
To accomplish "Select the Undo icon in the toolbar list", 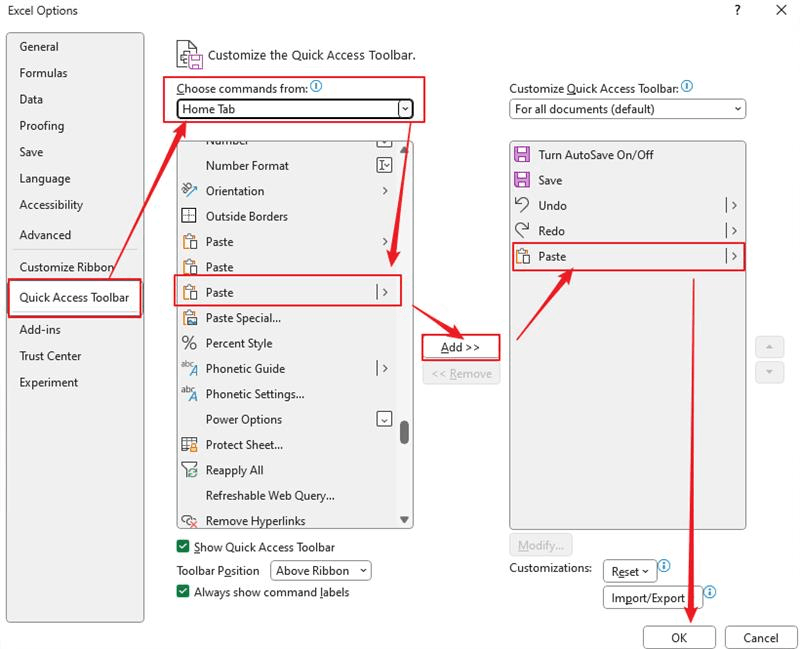I will pyautogui.click(x=522, y=205).
